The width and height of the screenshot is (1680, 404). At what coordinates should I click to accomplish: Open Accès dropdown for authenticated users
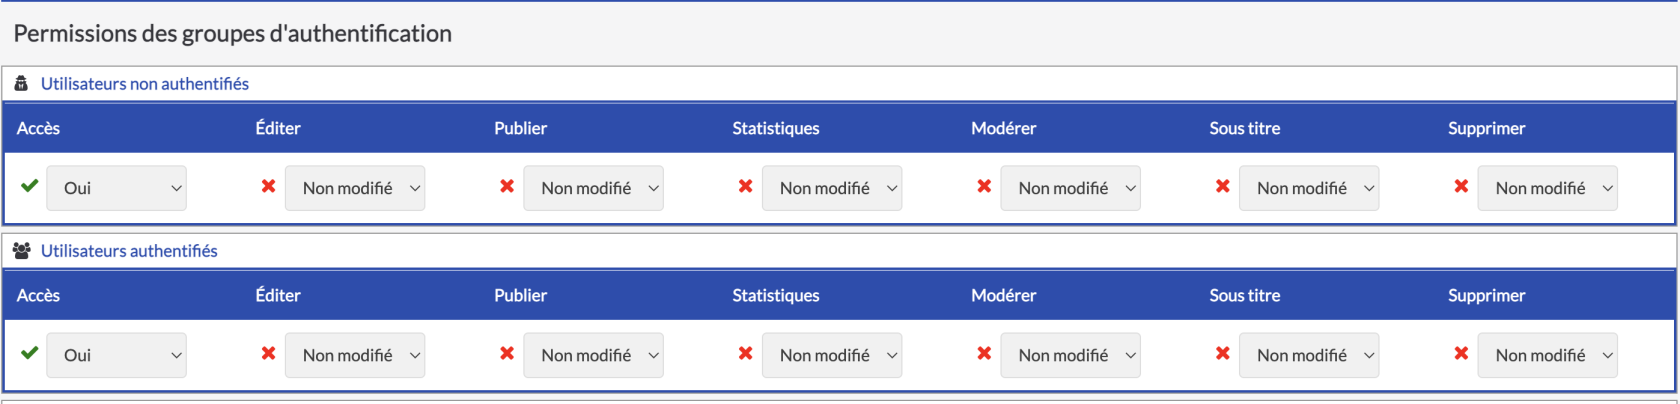(x=116, y=355)
